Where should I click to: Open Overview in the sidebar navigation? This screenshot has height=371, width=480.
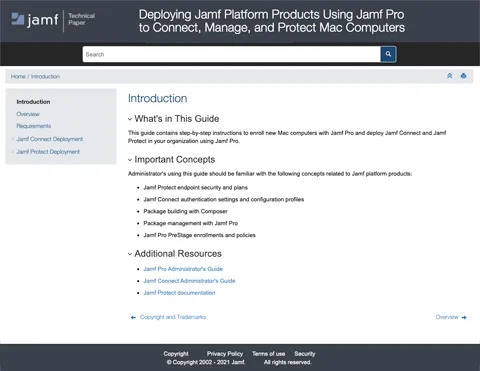point(28,114)
